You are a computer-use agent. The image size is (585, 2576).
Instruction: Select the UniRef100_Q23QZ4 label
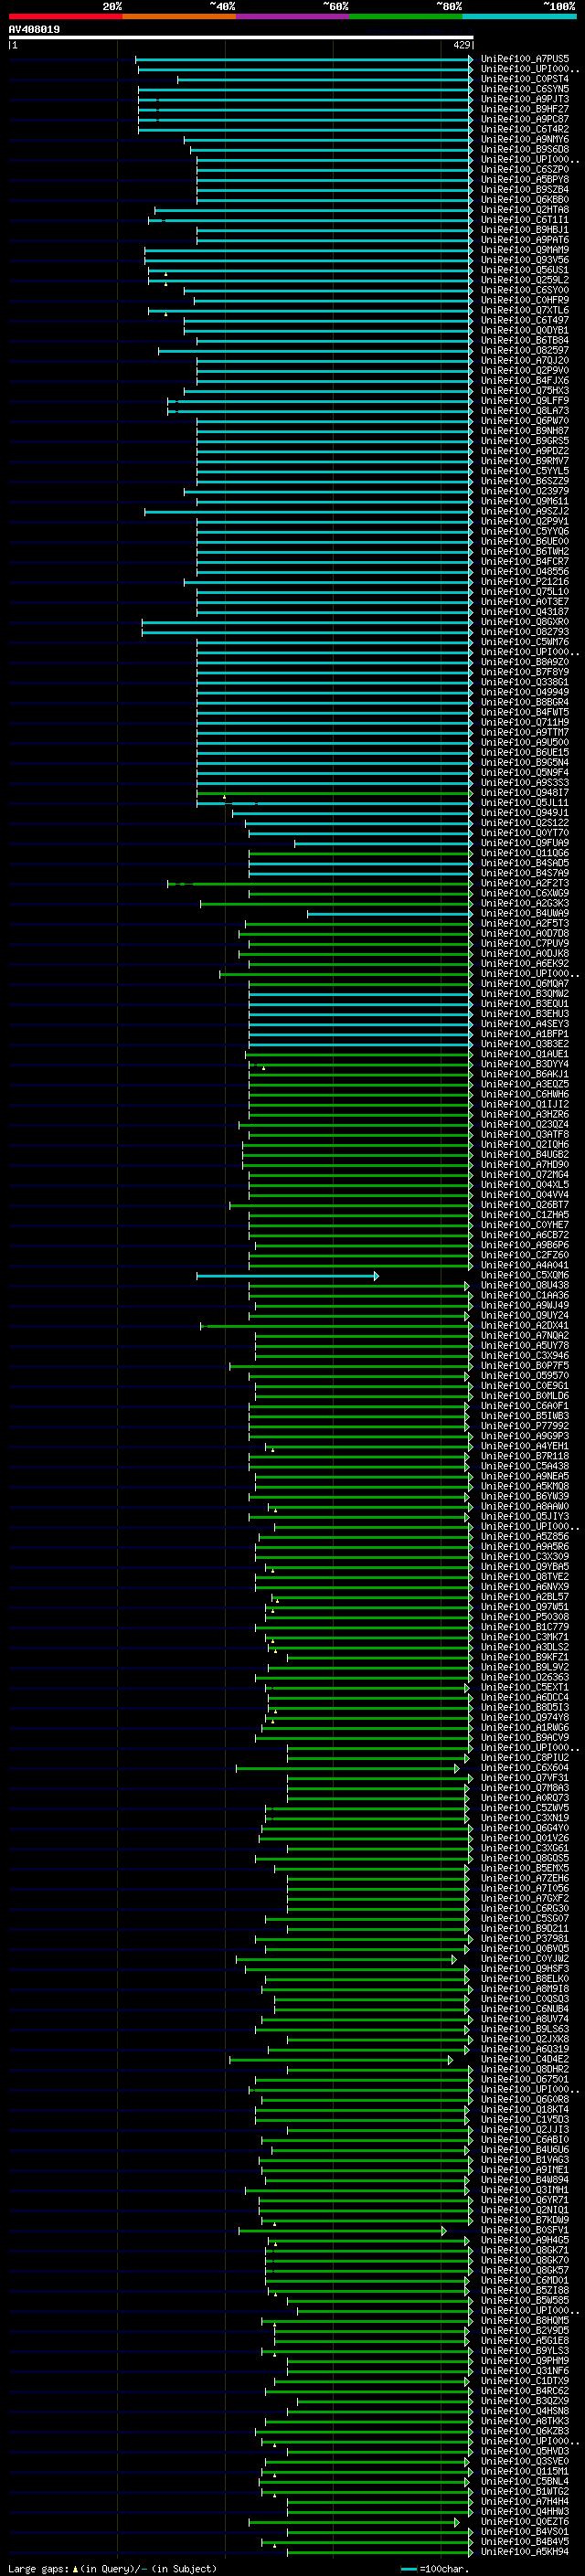coord(525,1124)
